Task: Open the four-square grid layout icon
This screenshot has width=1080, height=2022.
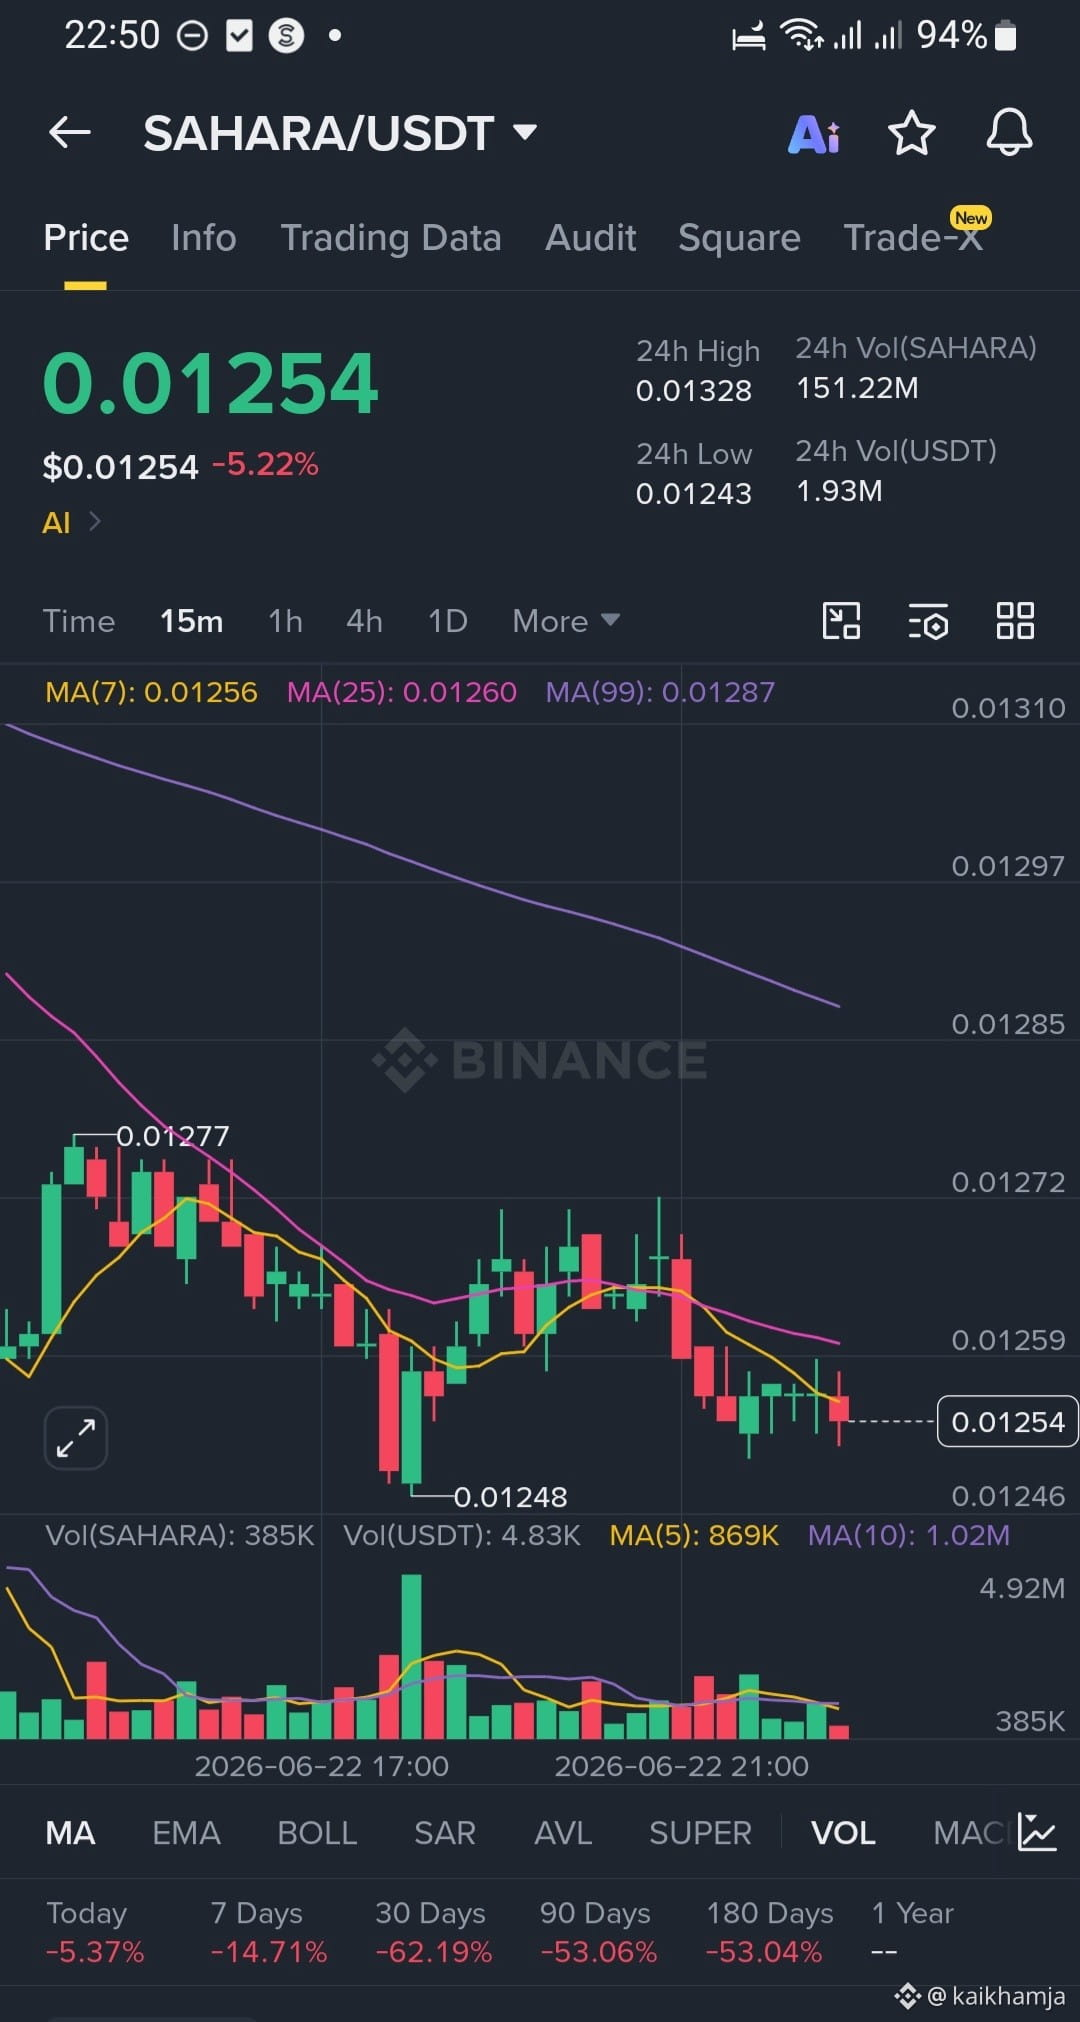Action: 1015,621
